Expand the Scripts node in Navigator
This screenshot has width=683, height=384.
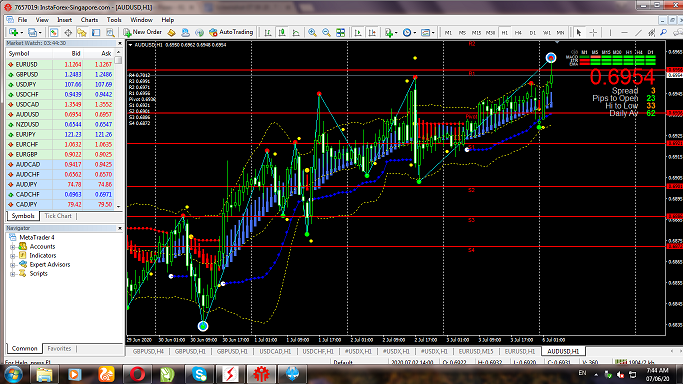[x=13, y=274]
